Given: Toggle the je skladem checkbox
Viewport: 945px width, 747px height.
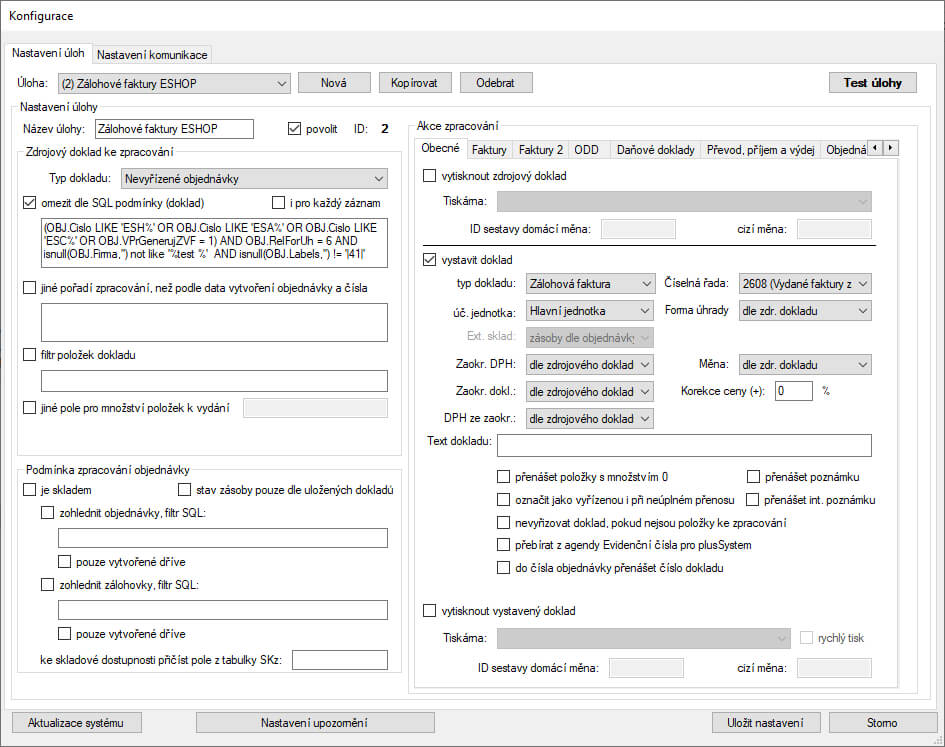Looking at the screenshot, I should (x=29, y=490).
